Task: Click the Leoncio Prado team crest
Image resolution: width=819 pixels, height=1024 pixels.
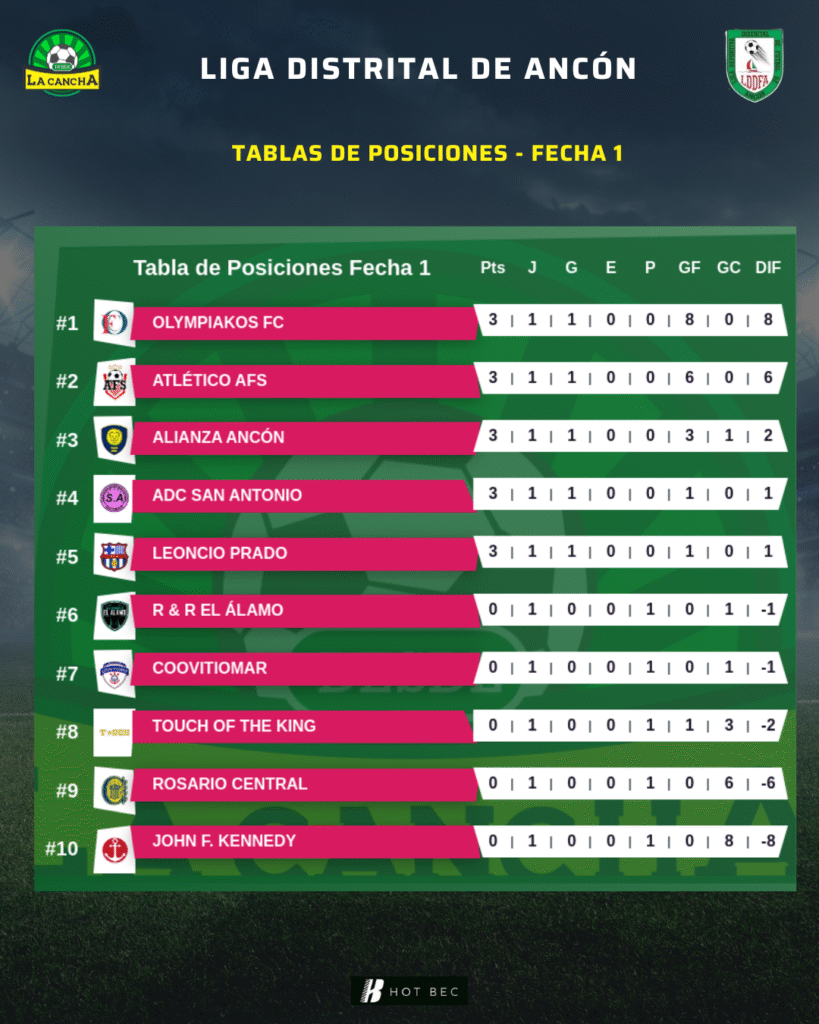Action: tap(114, 555)
